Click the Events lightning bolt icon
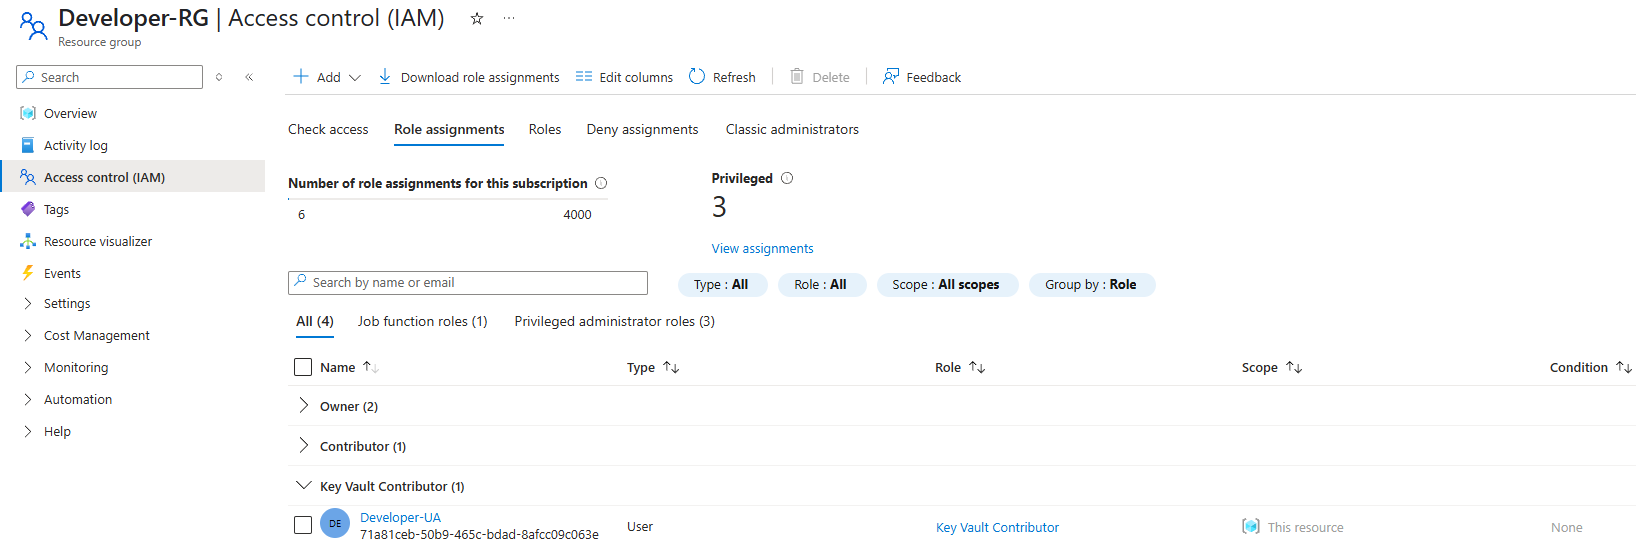The width and height of the screenshot is (1636, 544). point(28,273)
